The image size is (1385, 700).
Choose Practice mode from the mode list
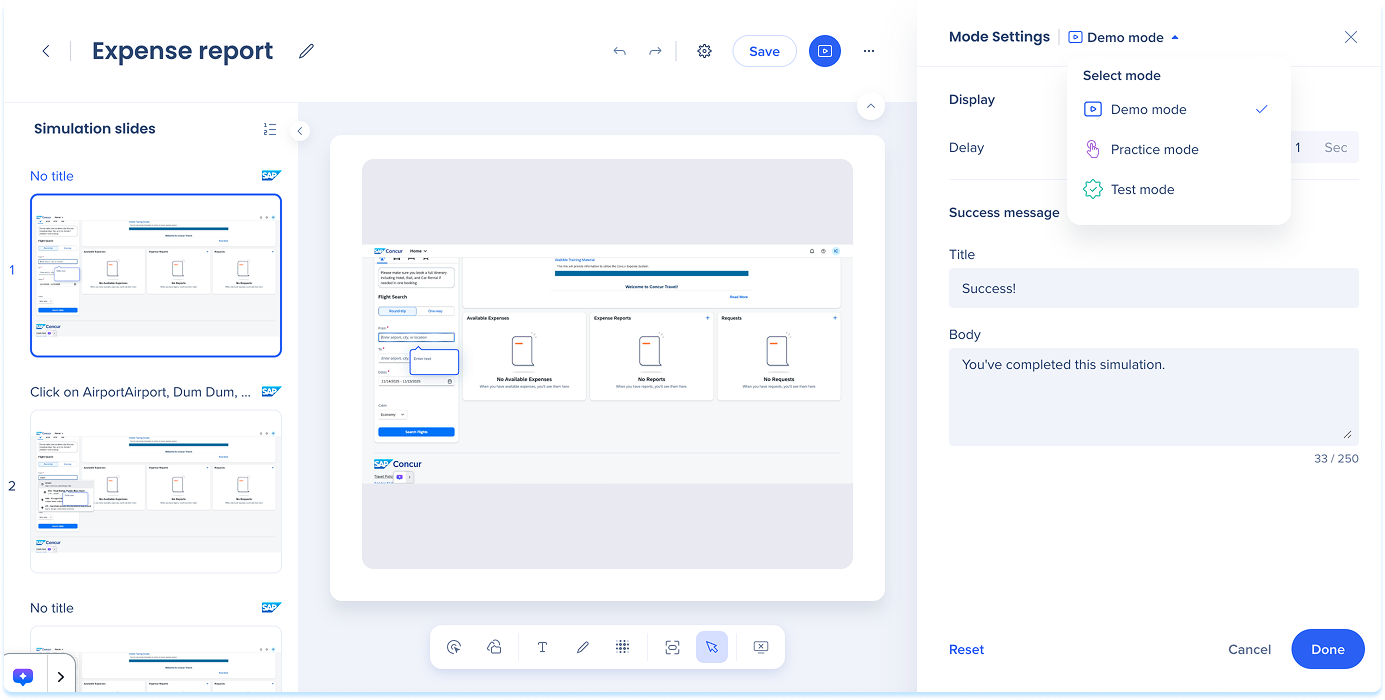[1154, 149]
